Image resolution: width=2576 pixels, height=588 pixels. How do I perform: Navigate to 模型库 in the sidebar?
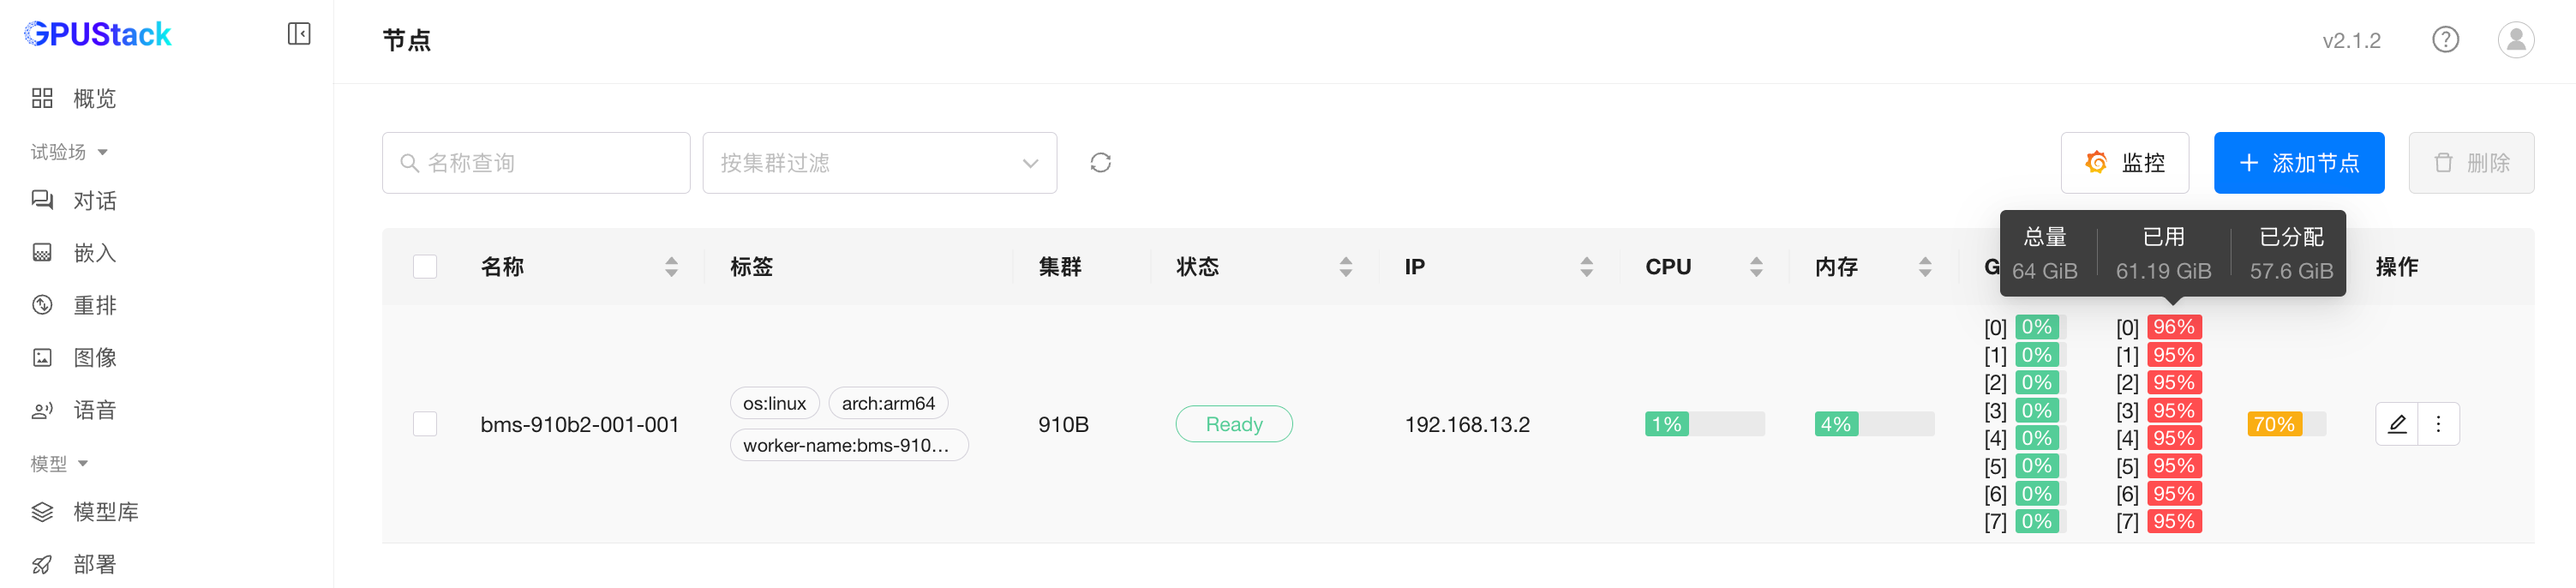(105, 512)
